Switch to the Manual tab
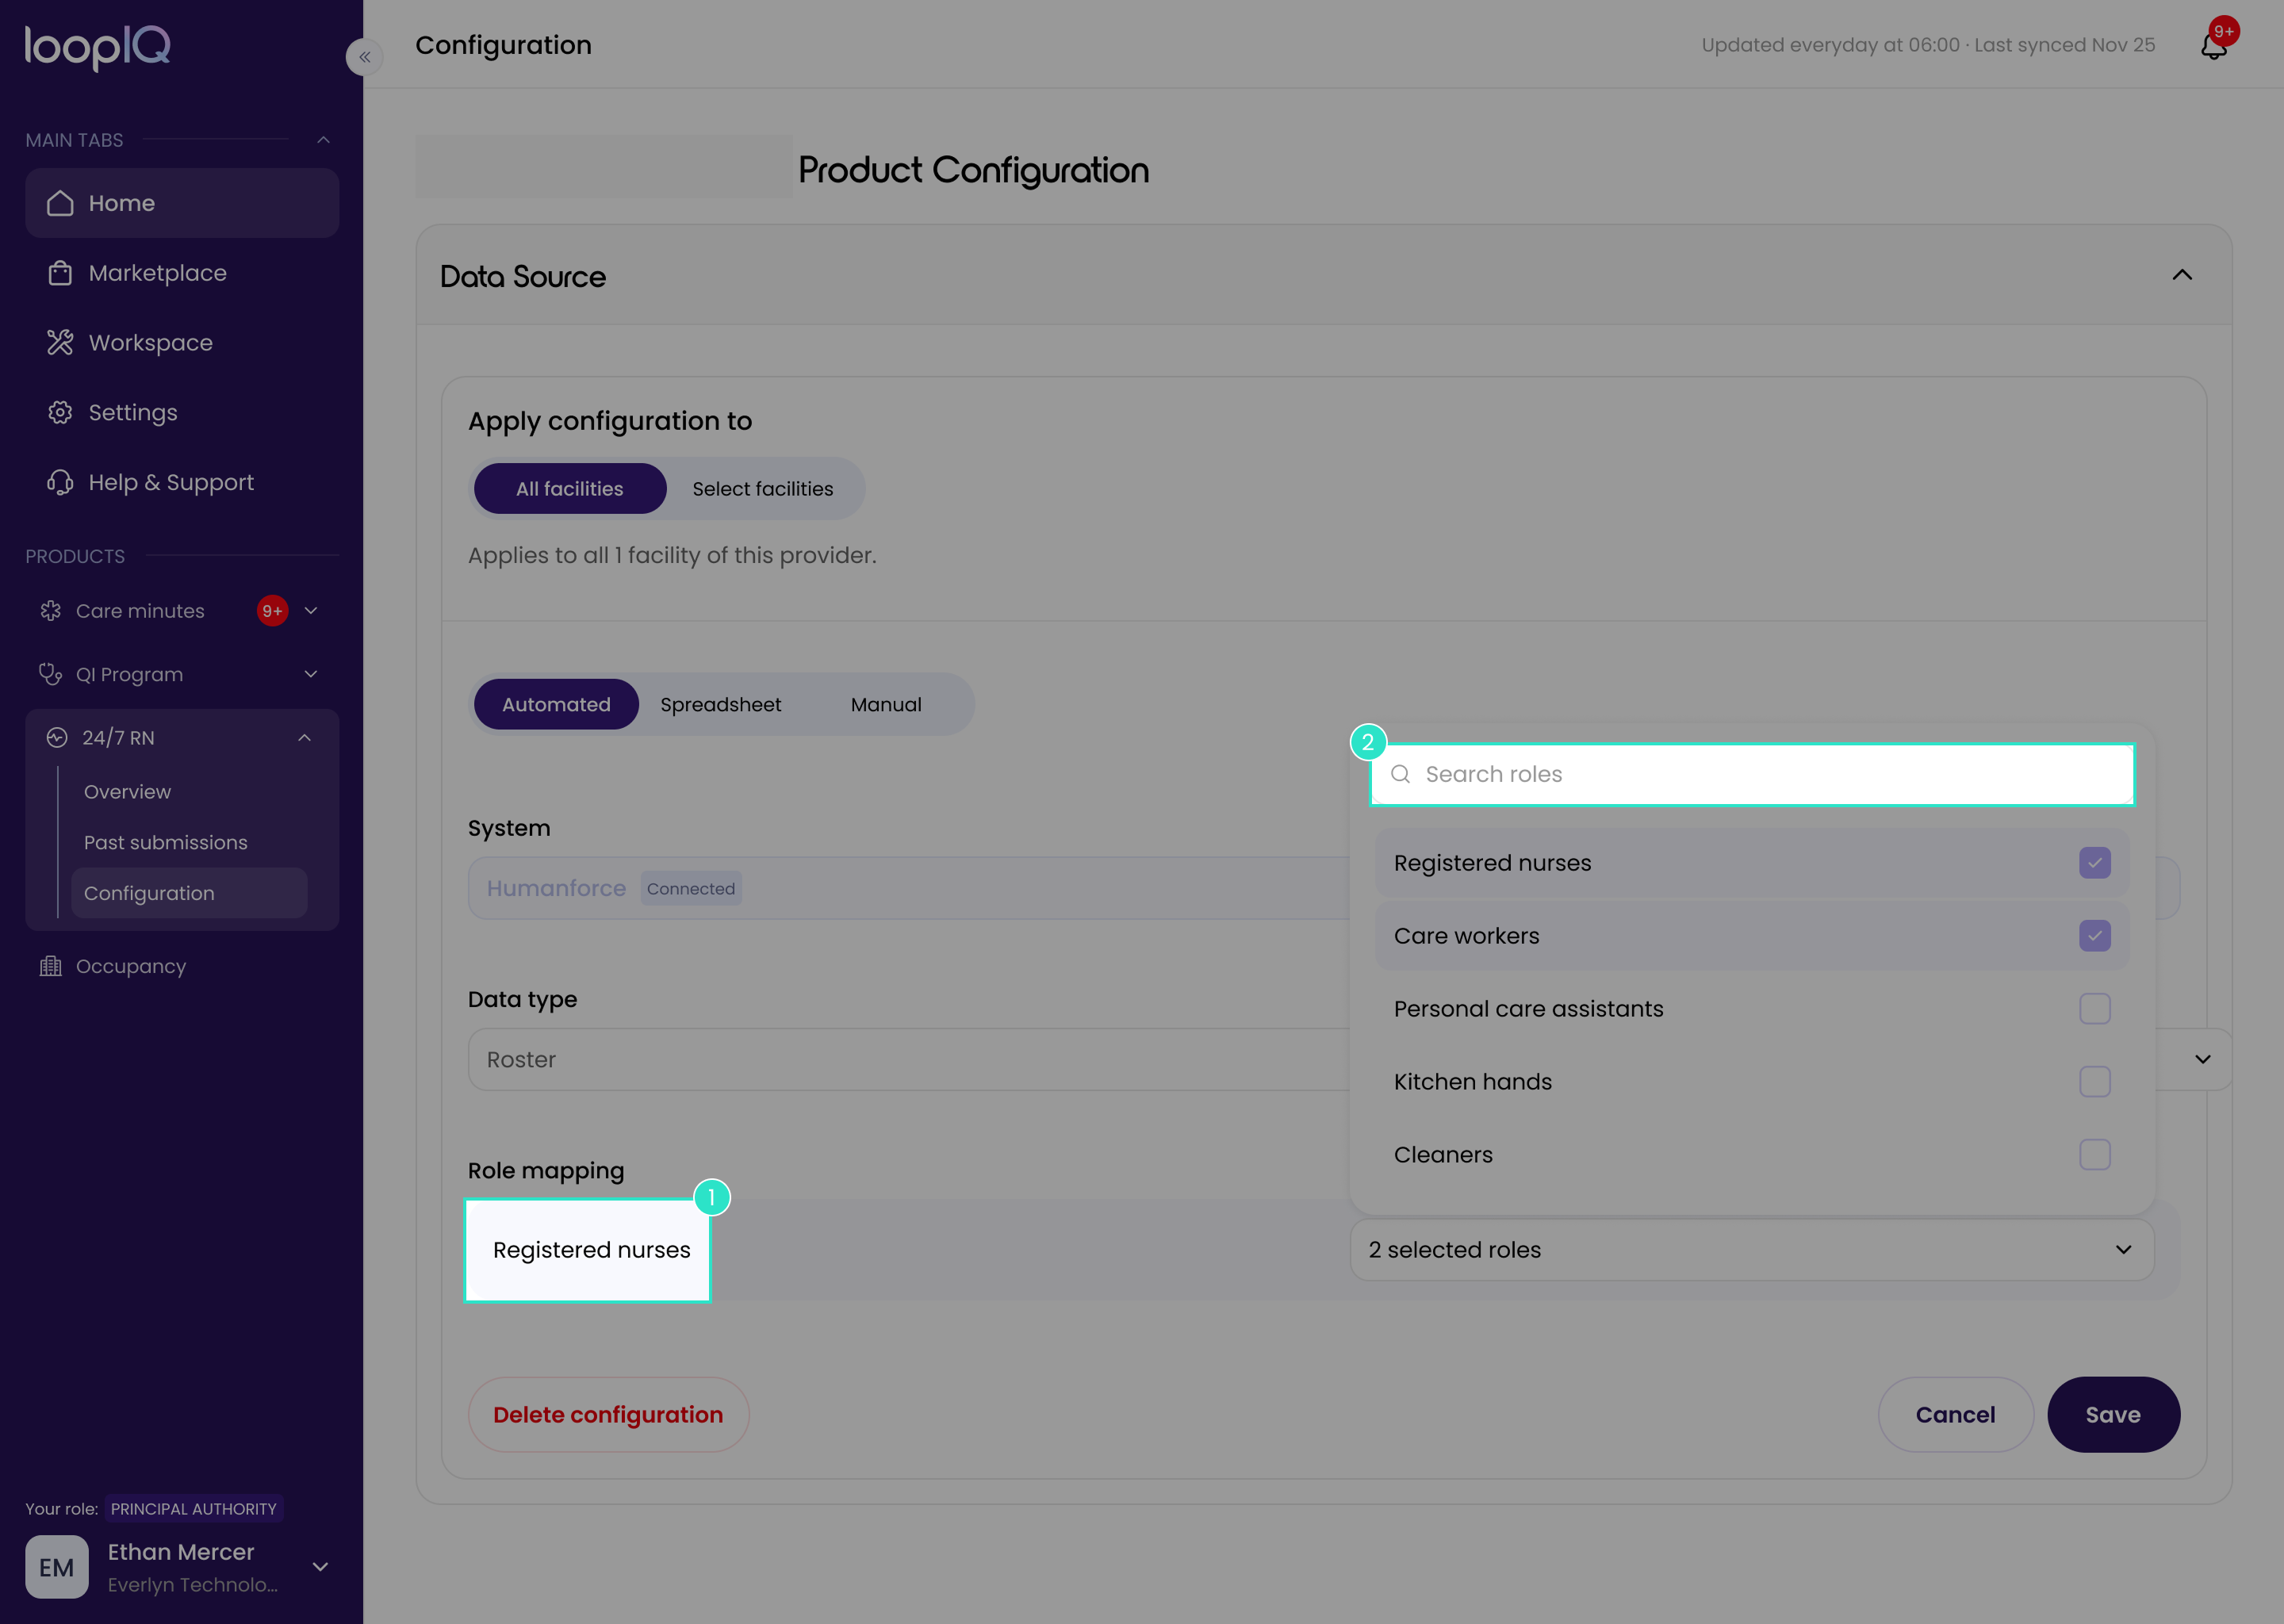2284x1624 pixels. [x=886, y=705]
